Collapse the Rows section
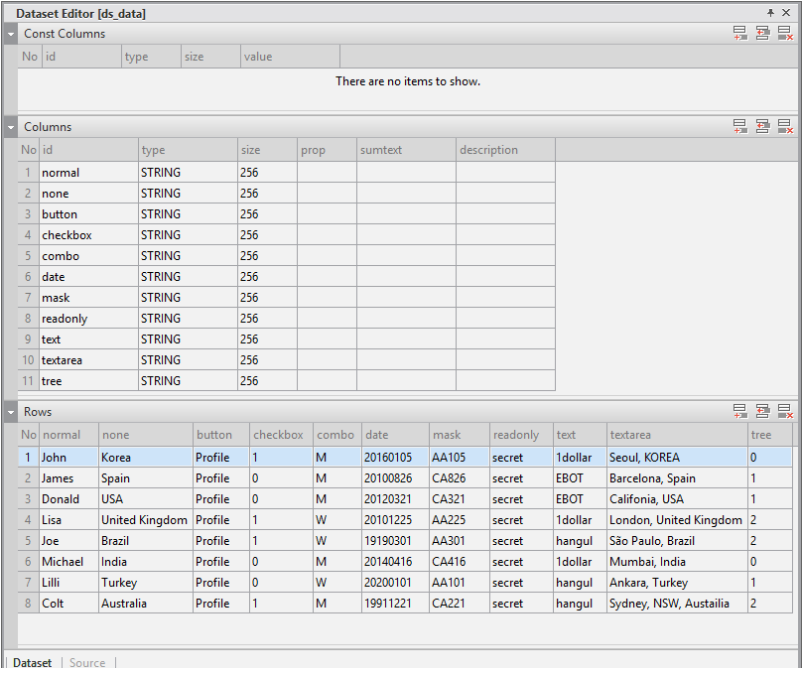 click(x=11, y=412)
